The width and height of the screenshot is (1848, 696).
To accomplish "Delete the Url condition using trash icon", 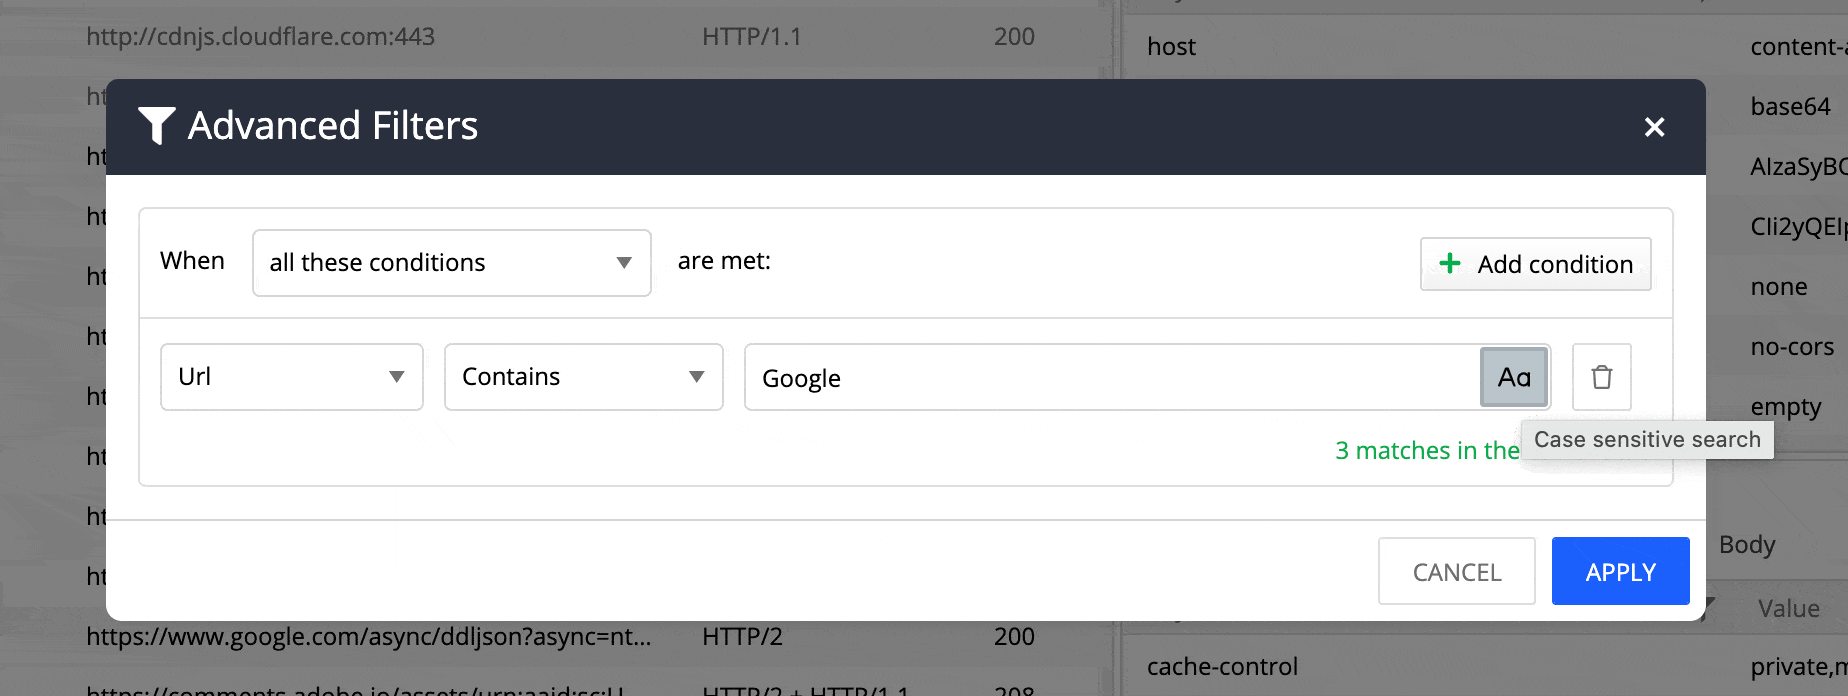I will tap(1601, 377).
